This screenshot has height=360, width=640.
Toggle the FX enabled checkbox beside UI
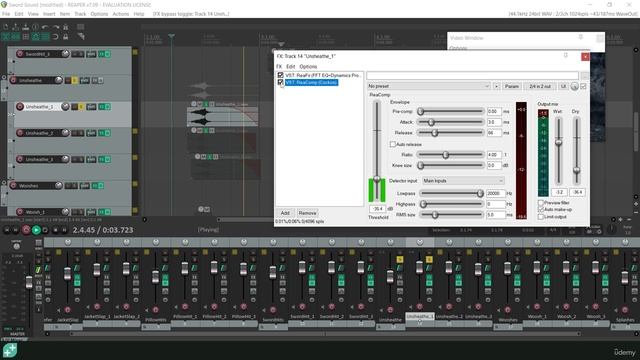pyautogui.click(x=583, y=86)
